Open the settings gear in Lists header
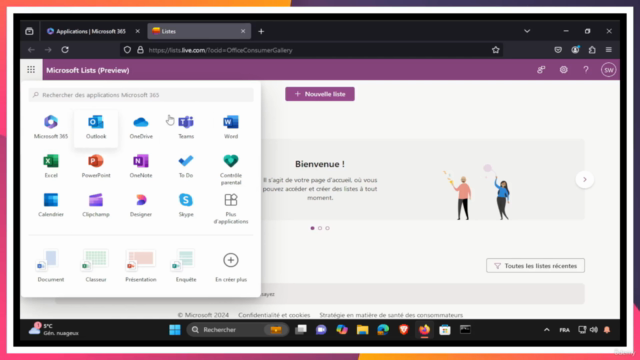The height and width of the screenshot is (360, 640). (563, 70)
